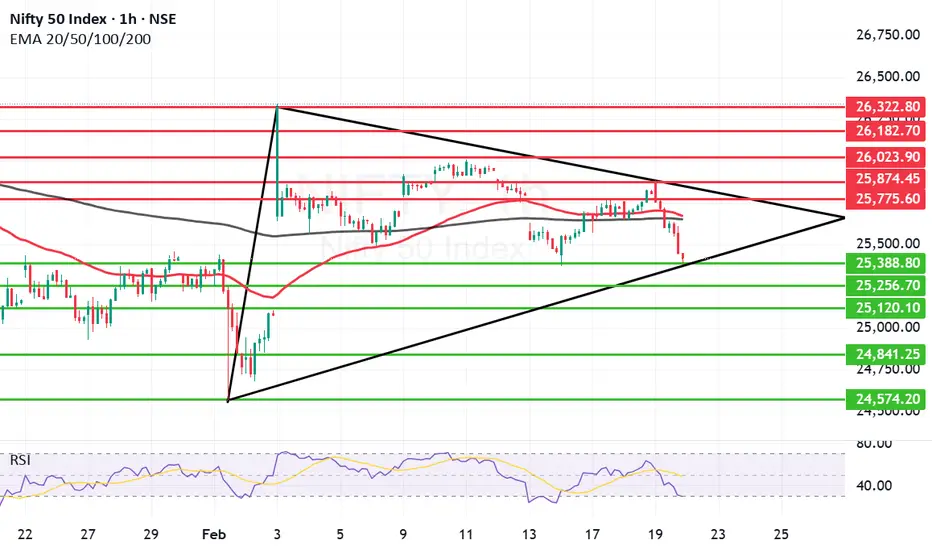
Task: Select the 26,322.80 resistance price label
Action: 886,107
